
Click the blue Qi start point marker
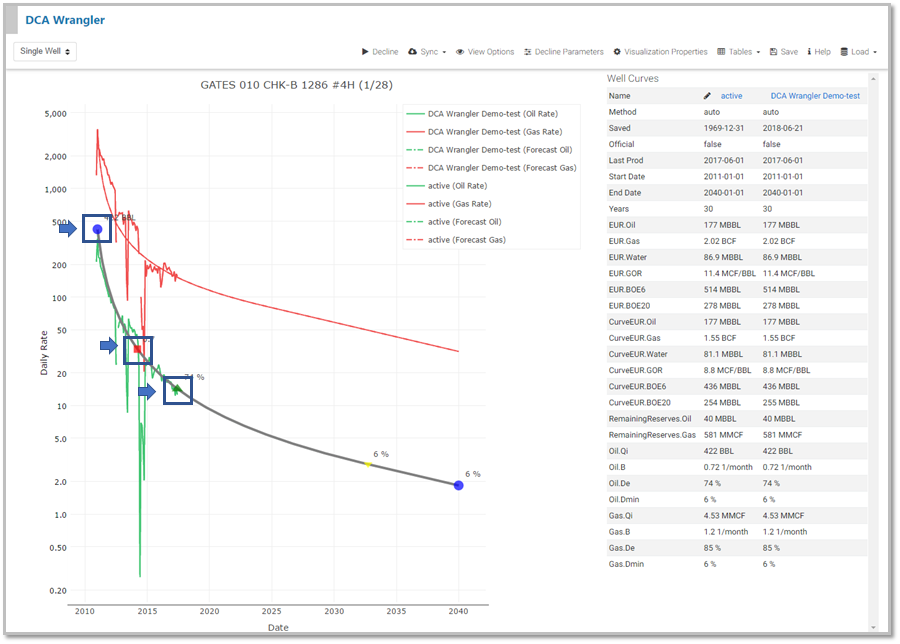coord(98,230)
